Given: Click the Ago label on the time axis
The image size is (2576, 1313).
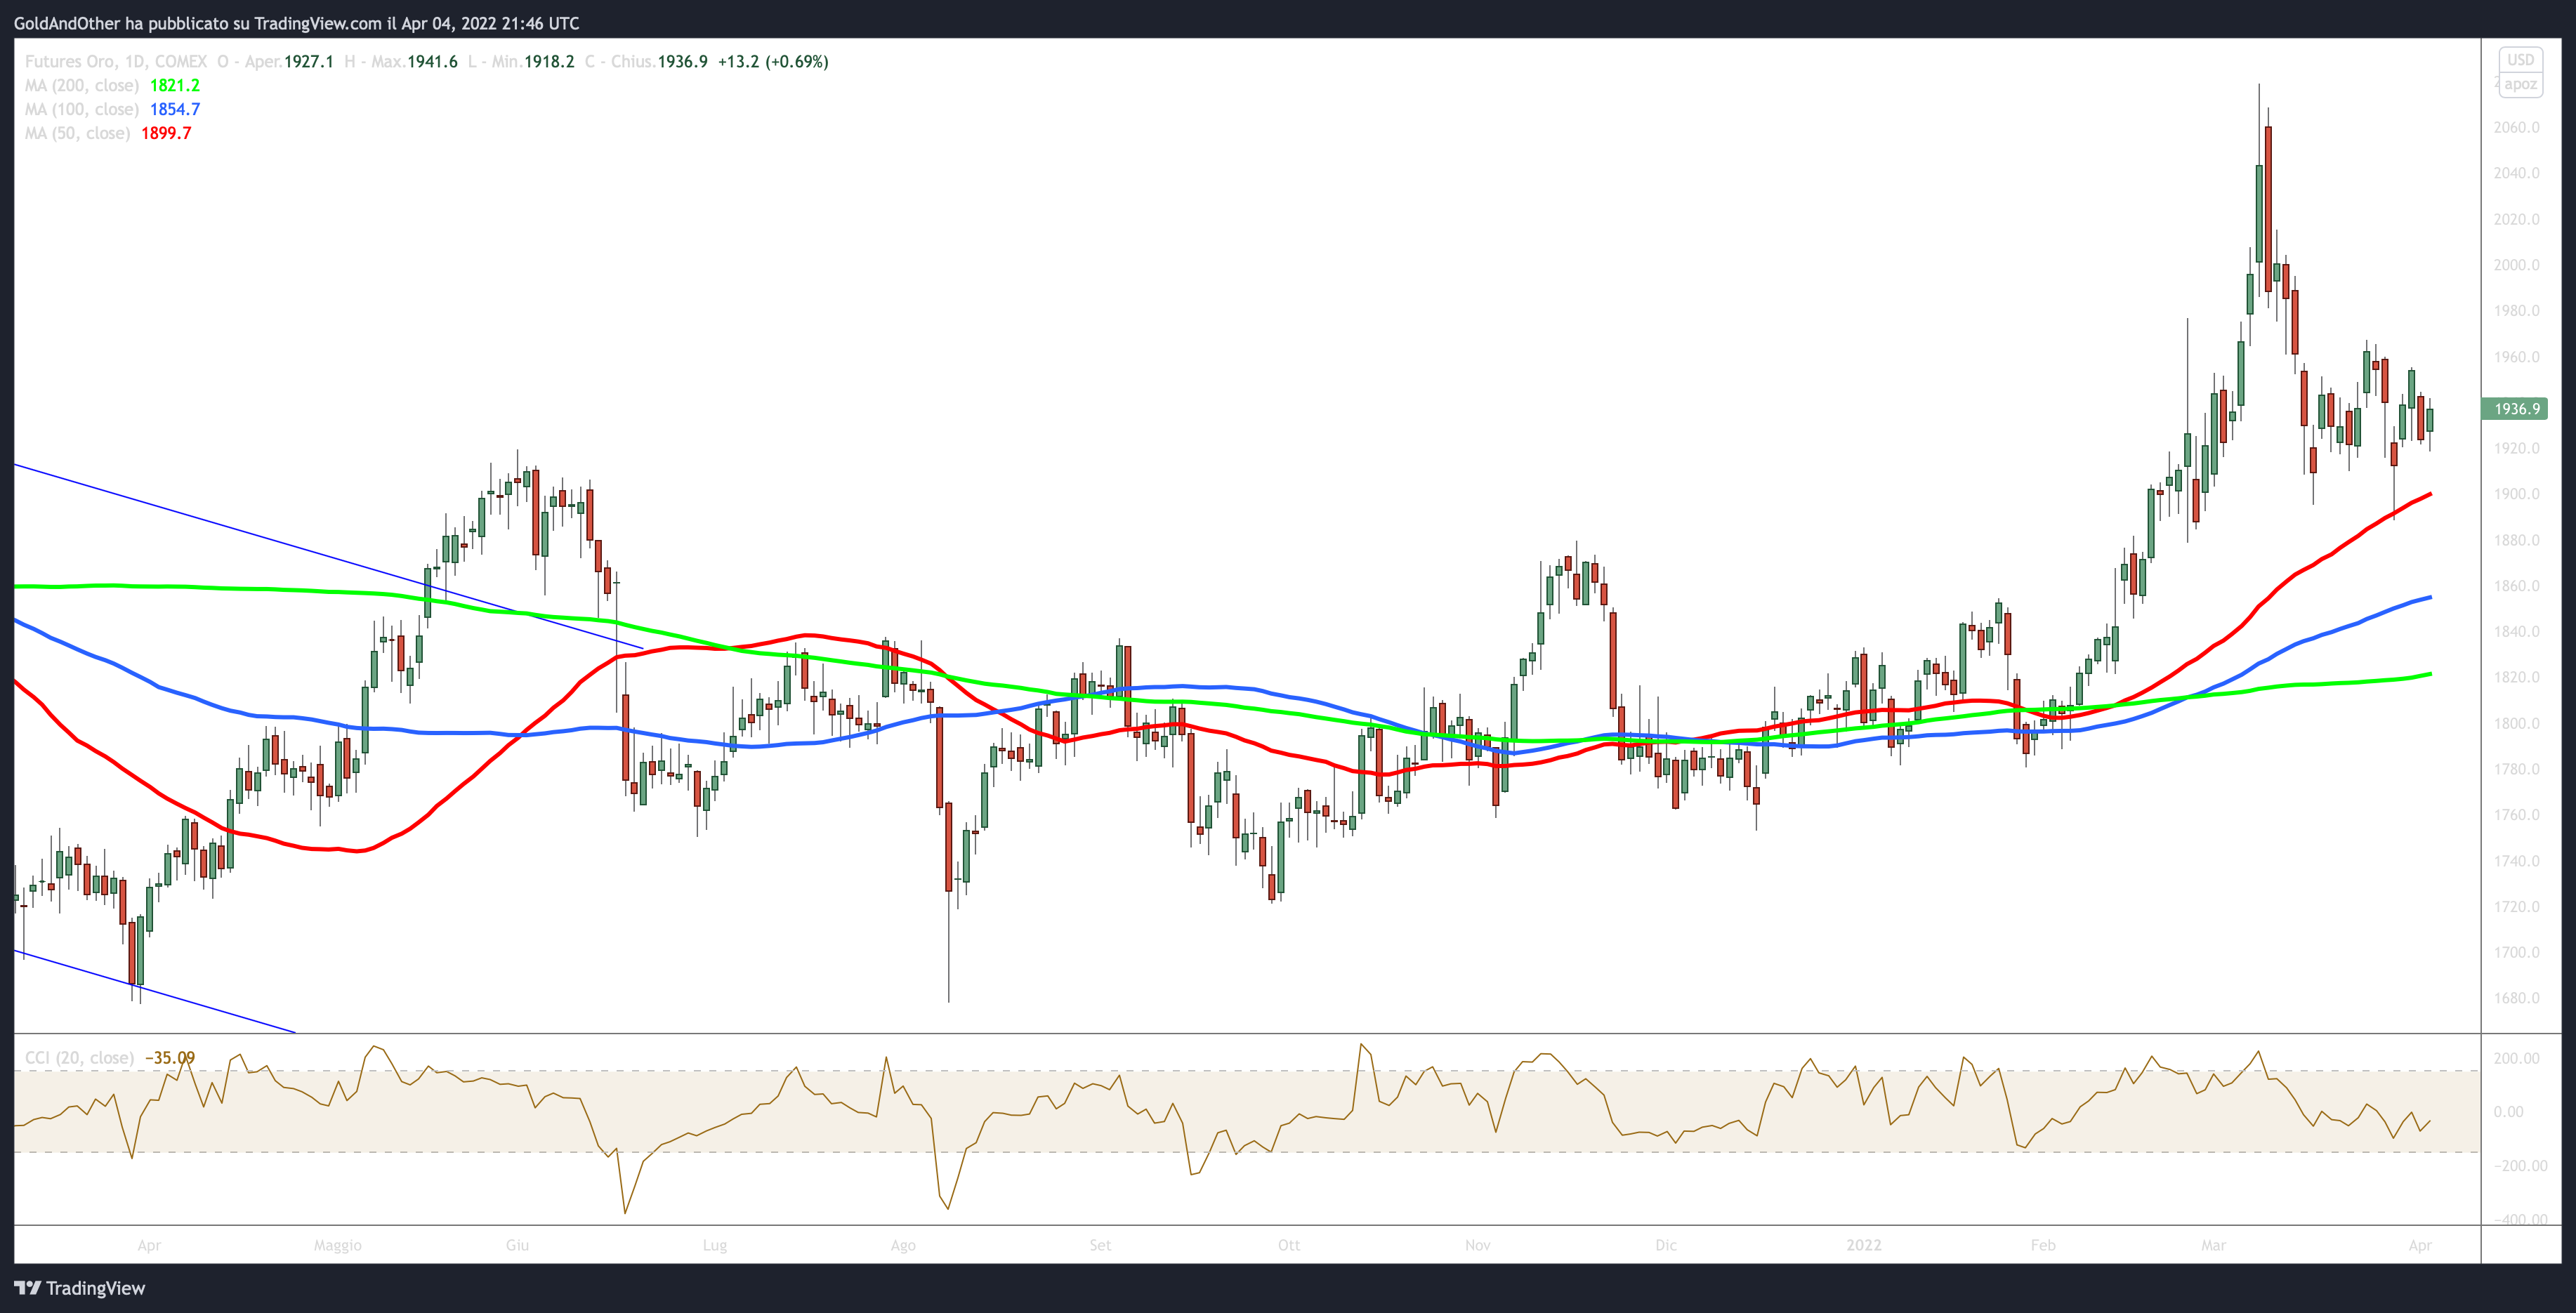Looking at the screenshot, I should pyautogui.click(x=903, y=1245).
